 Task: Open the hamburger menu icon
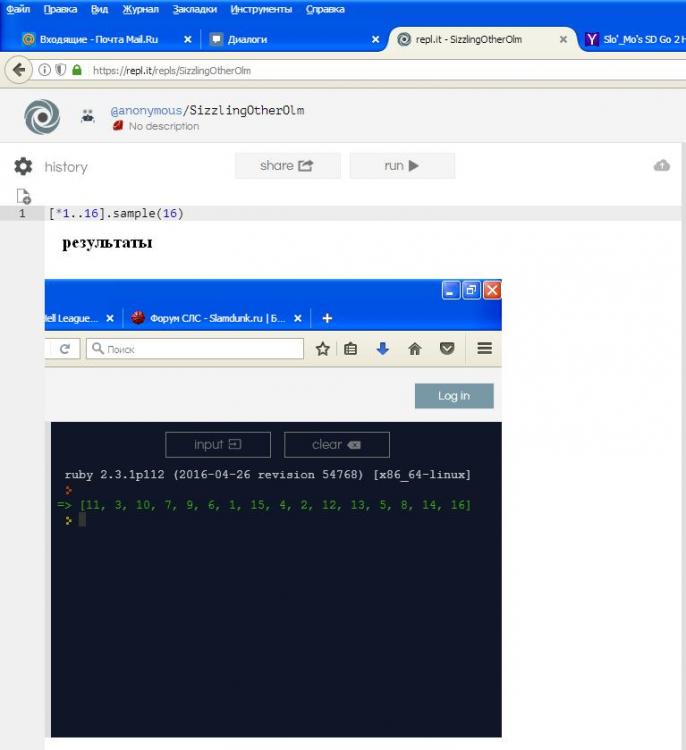click(484, 349)
